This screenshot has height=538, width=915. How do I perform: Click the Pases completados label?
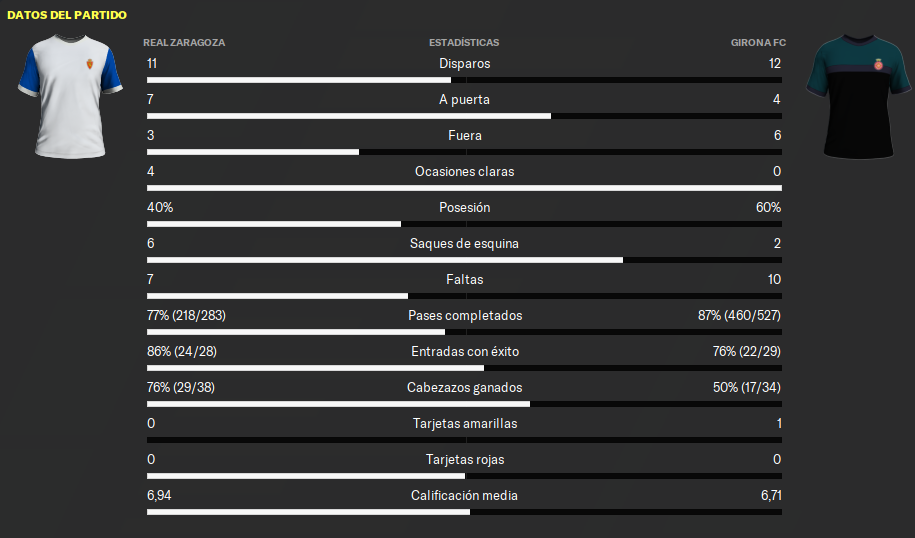(x=464, y=315)
